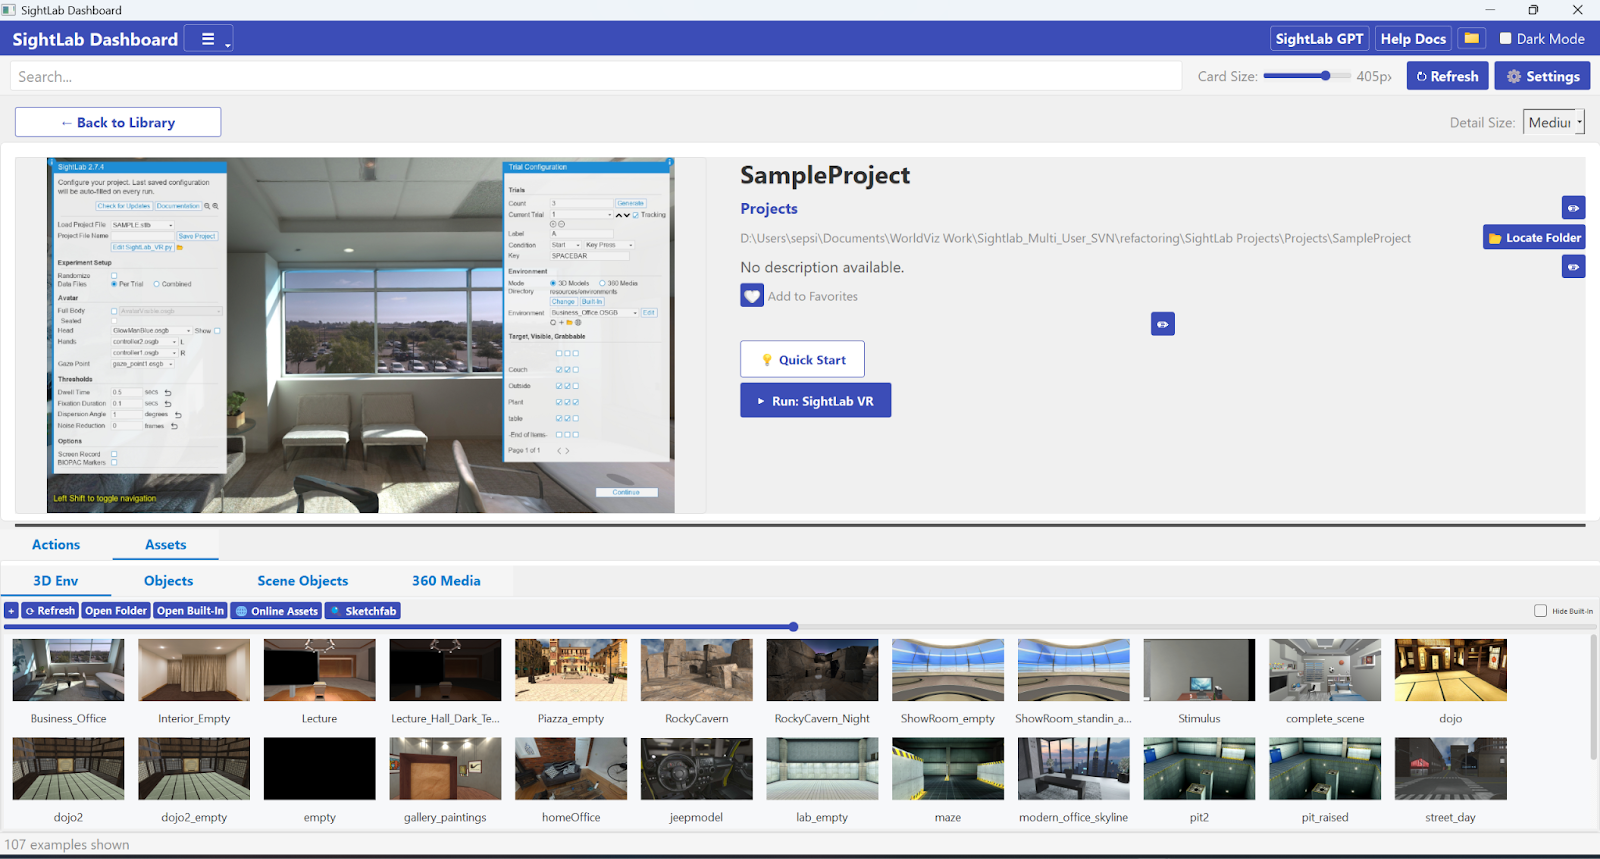Switch to the Assets tab
This screenshot has height=859, width=1600.
click(x=166, y=544)
